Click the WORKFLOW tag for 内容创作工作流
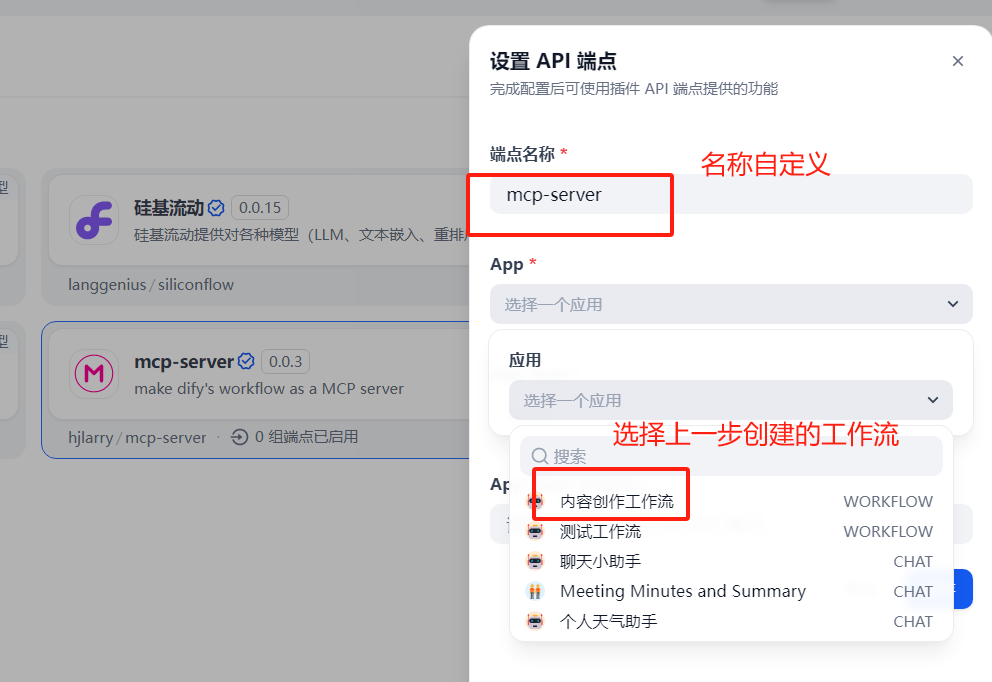 tap(888, 502)
